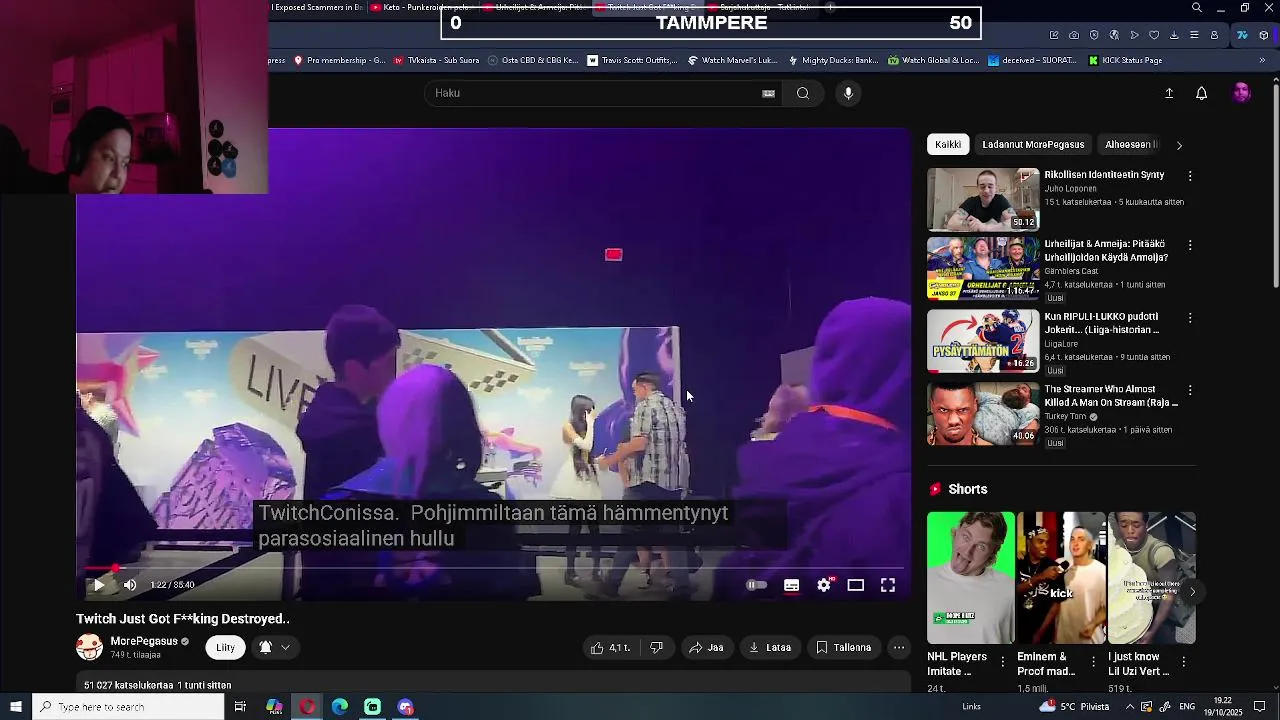
Task: Open Microsoft Edge from taskbar
Action: click(x=340, y=707)
